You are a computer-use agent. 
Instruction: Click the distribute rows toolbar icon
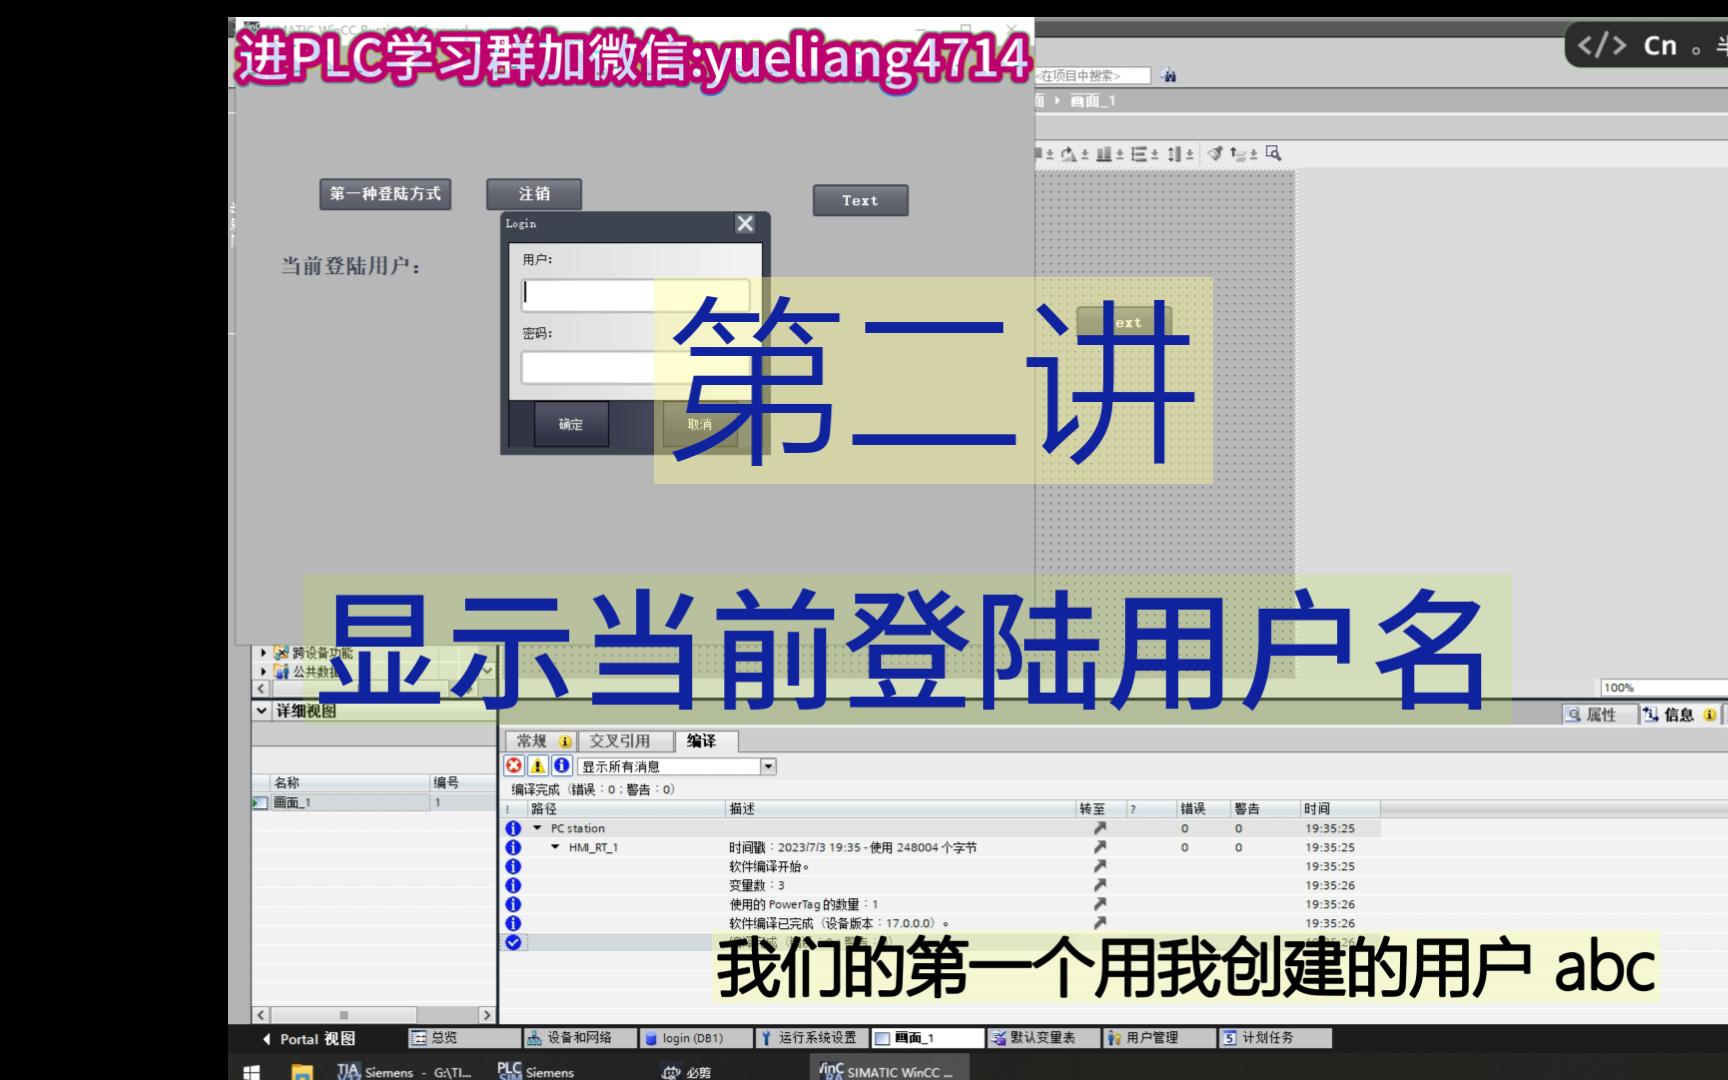(x=1138, y=154)
